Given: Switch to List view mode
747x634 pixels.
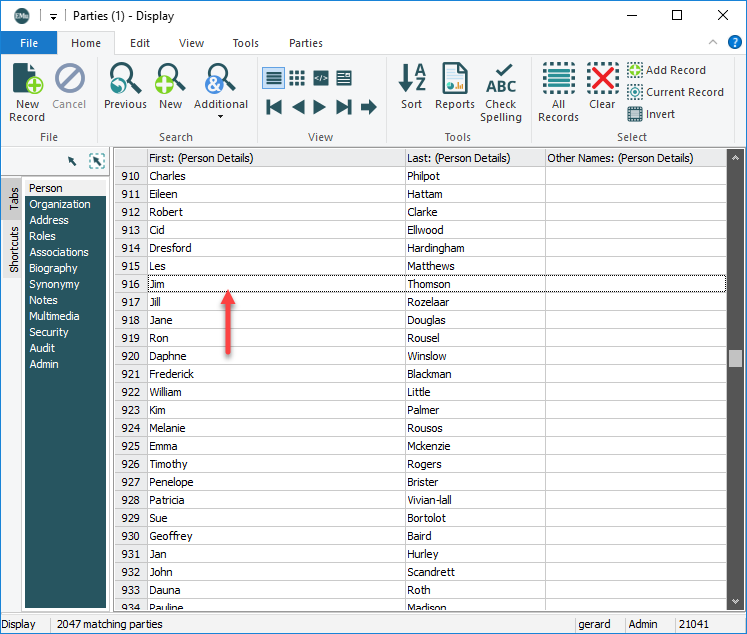Looking at the screenshot, I should coord(273,78).
